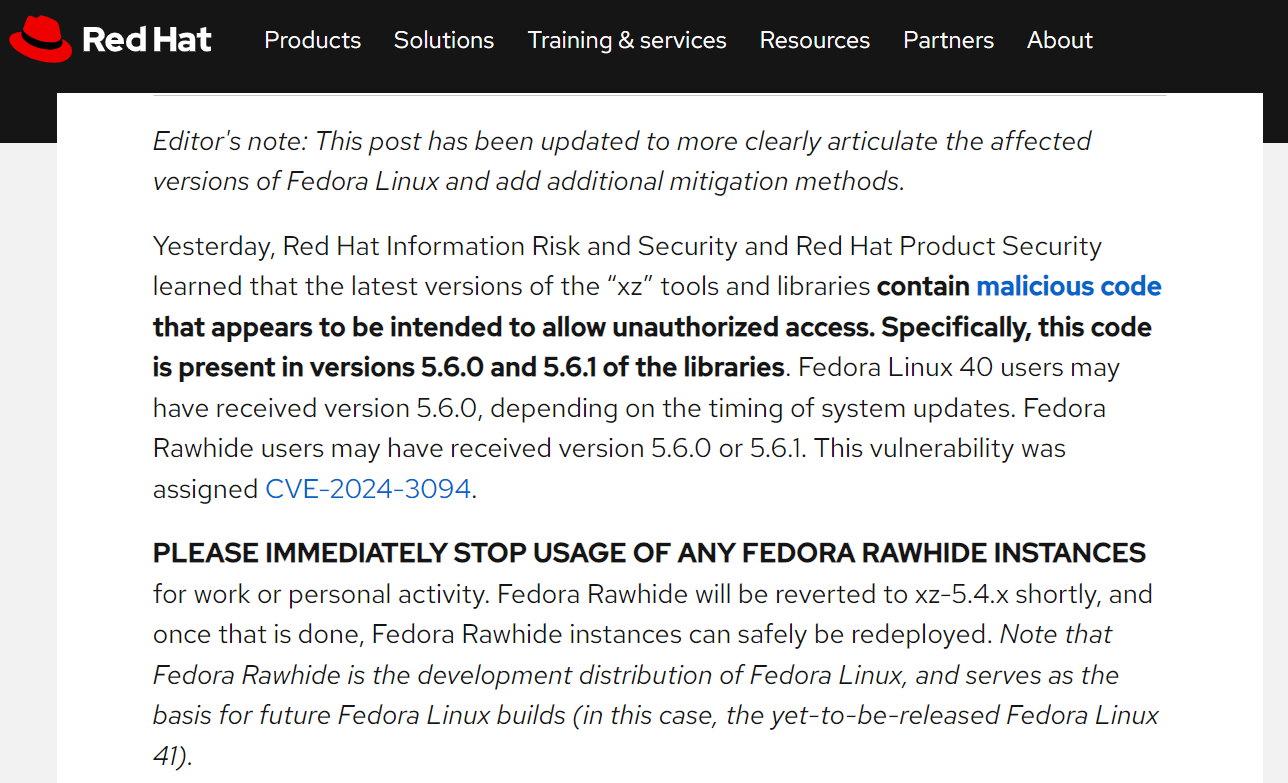The width and height of the screenshot is (1288, 783).
Task: Open the About menu item
Action: tap(1060, 40)
